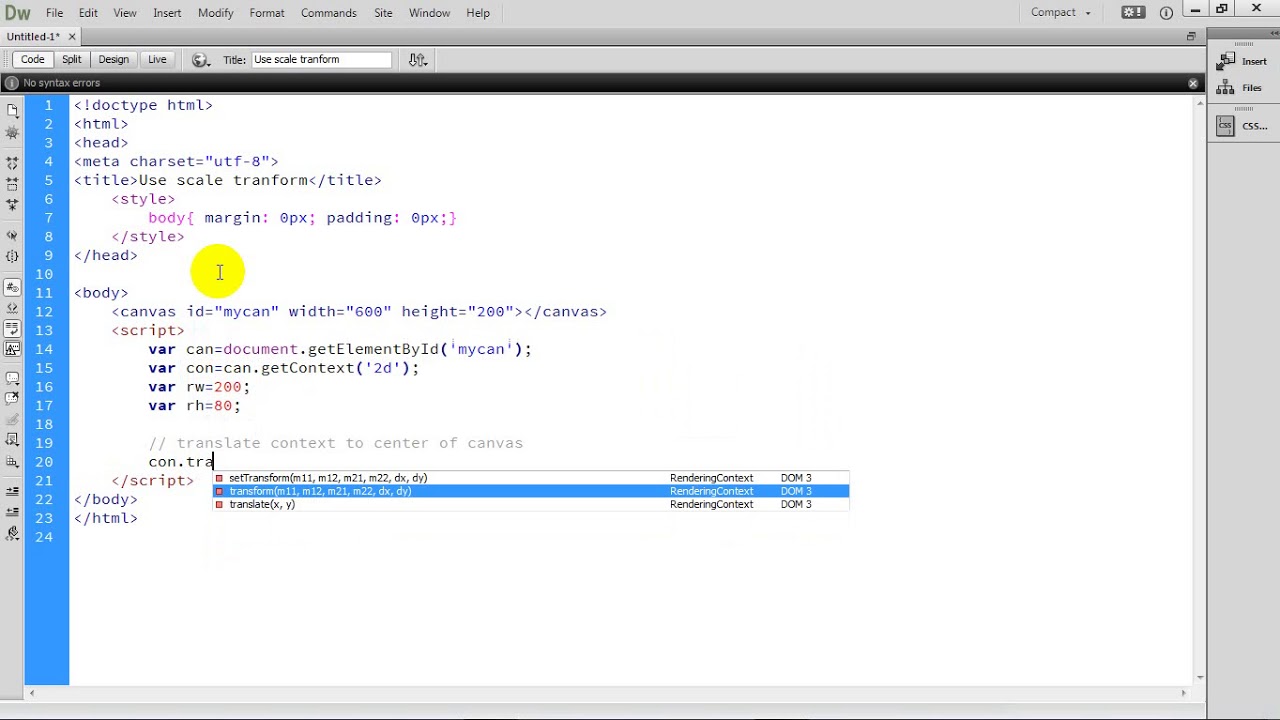The height and width of the screenshot is (720, 1280).
Task: Open the Help menu
Action: (x=478, y=13)
